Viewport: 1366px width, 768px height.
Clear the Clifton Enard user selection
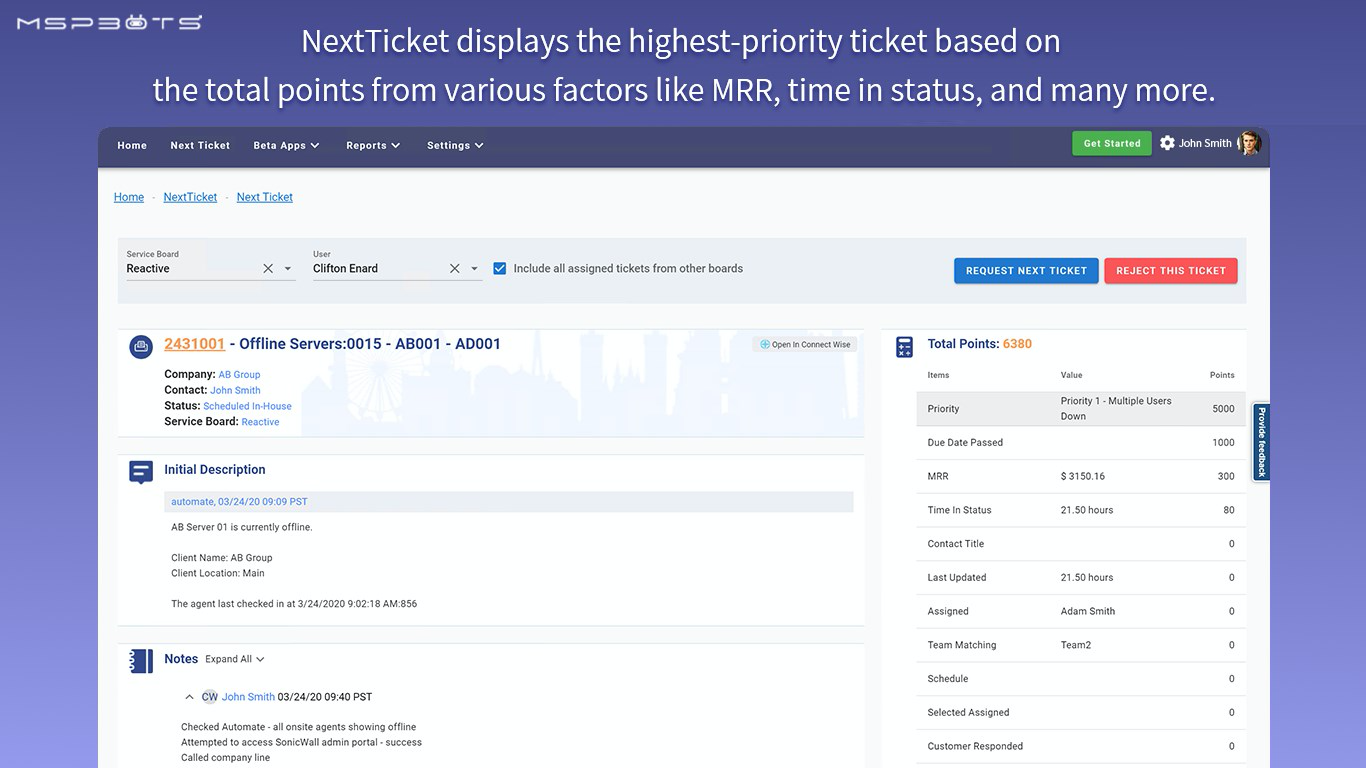(x=455, y=269)
